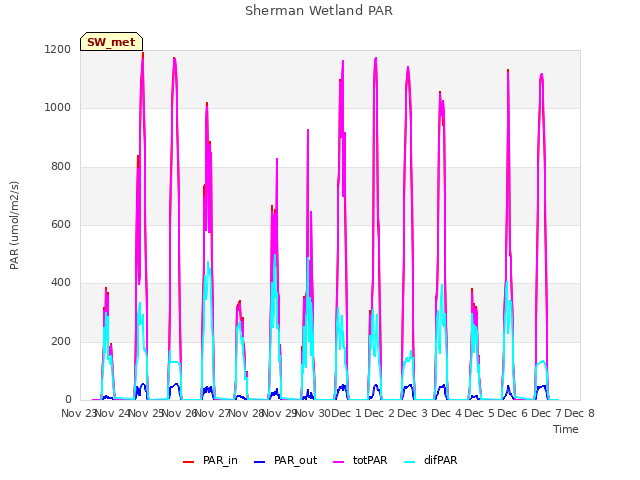
Task: Click the Dec 8 x-axis tick label
Action: click(579, 413)
